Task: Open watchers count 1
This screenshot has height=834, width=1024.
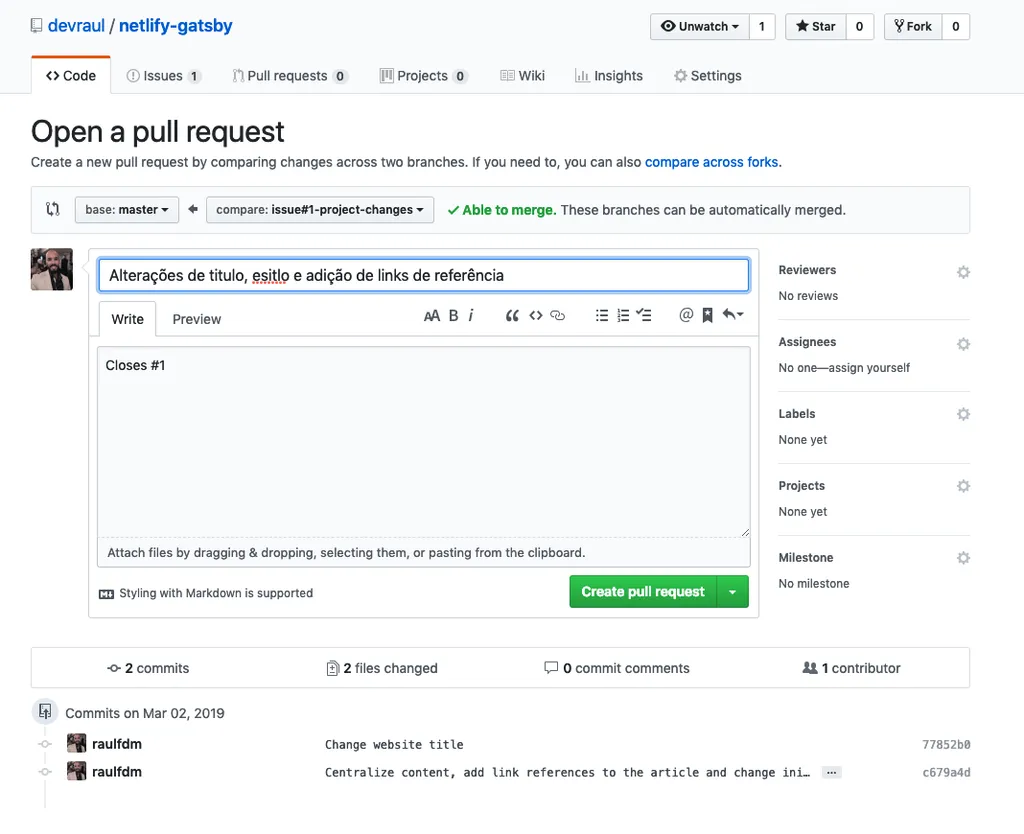Action: (x=761, y=27)
